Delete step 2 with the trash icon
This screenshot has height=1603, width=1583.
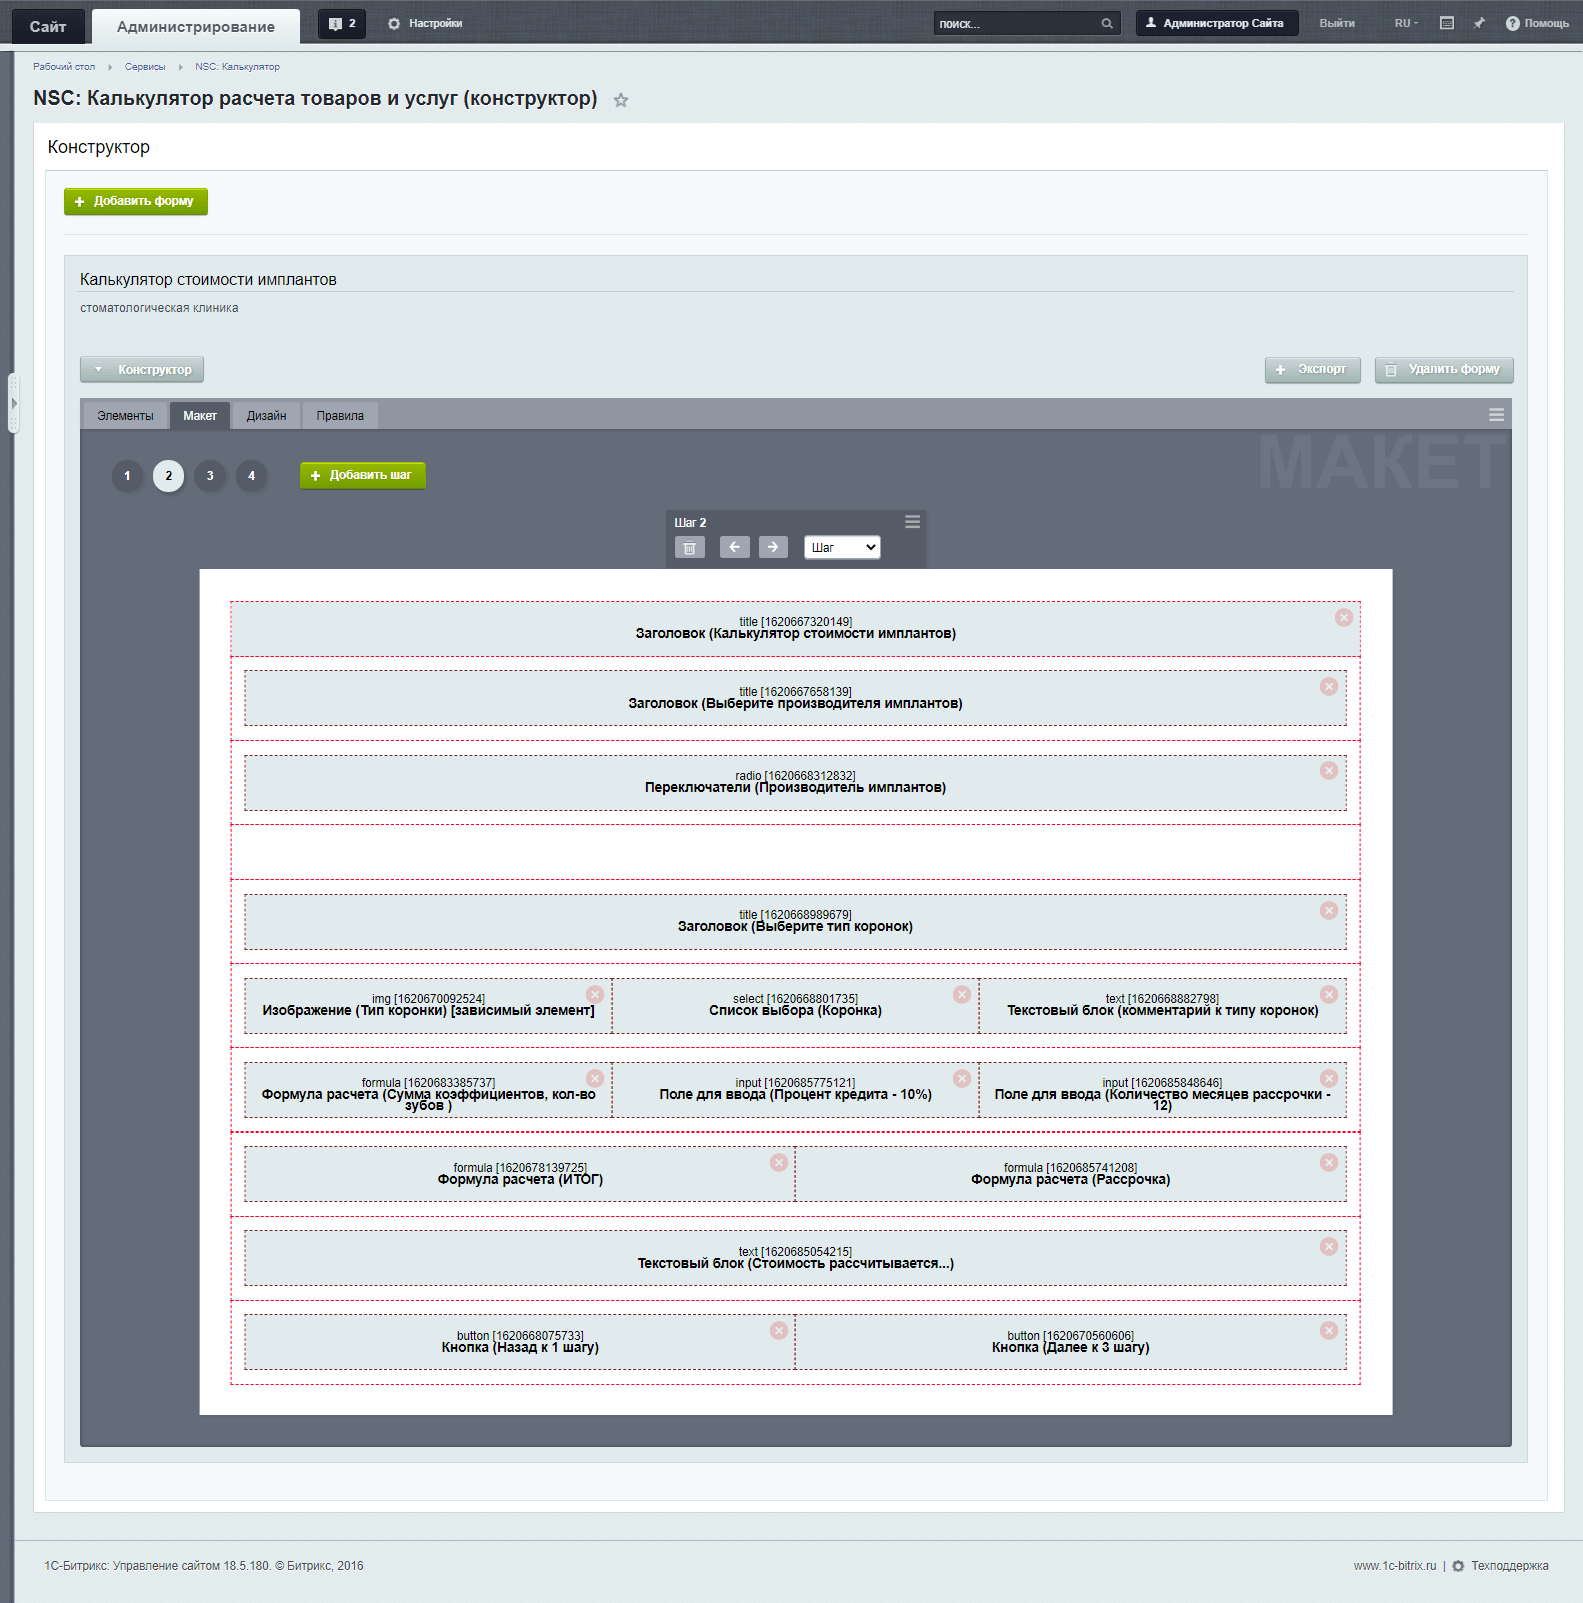pos(689,547)
